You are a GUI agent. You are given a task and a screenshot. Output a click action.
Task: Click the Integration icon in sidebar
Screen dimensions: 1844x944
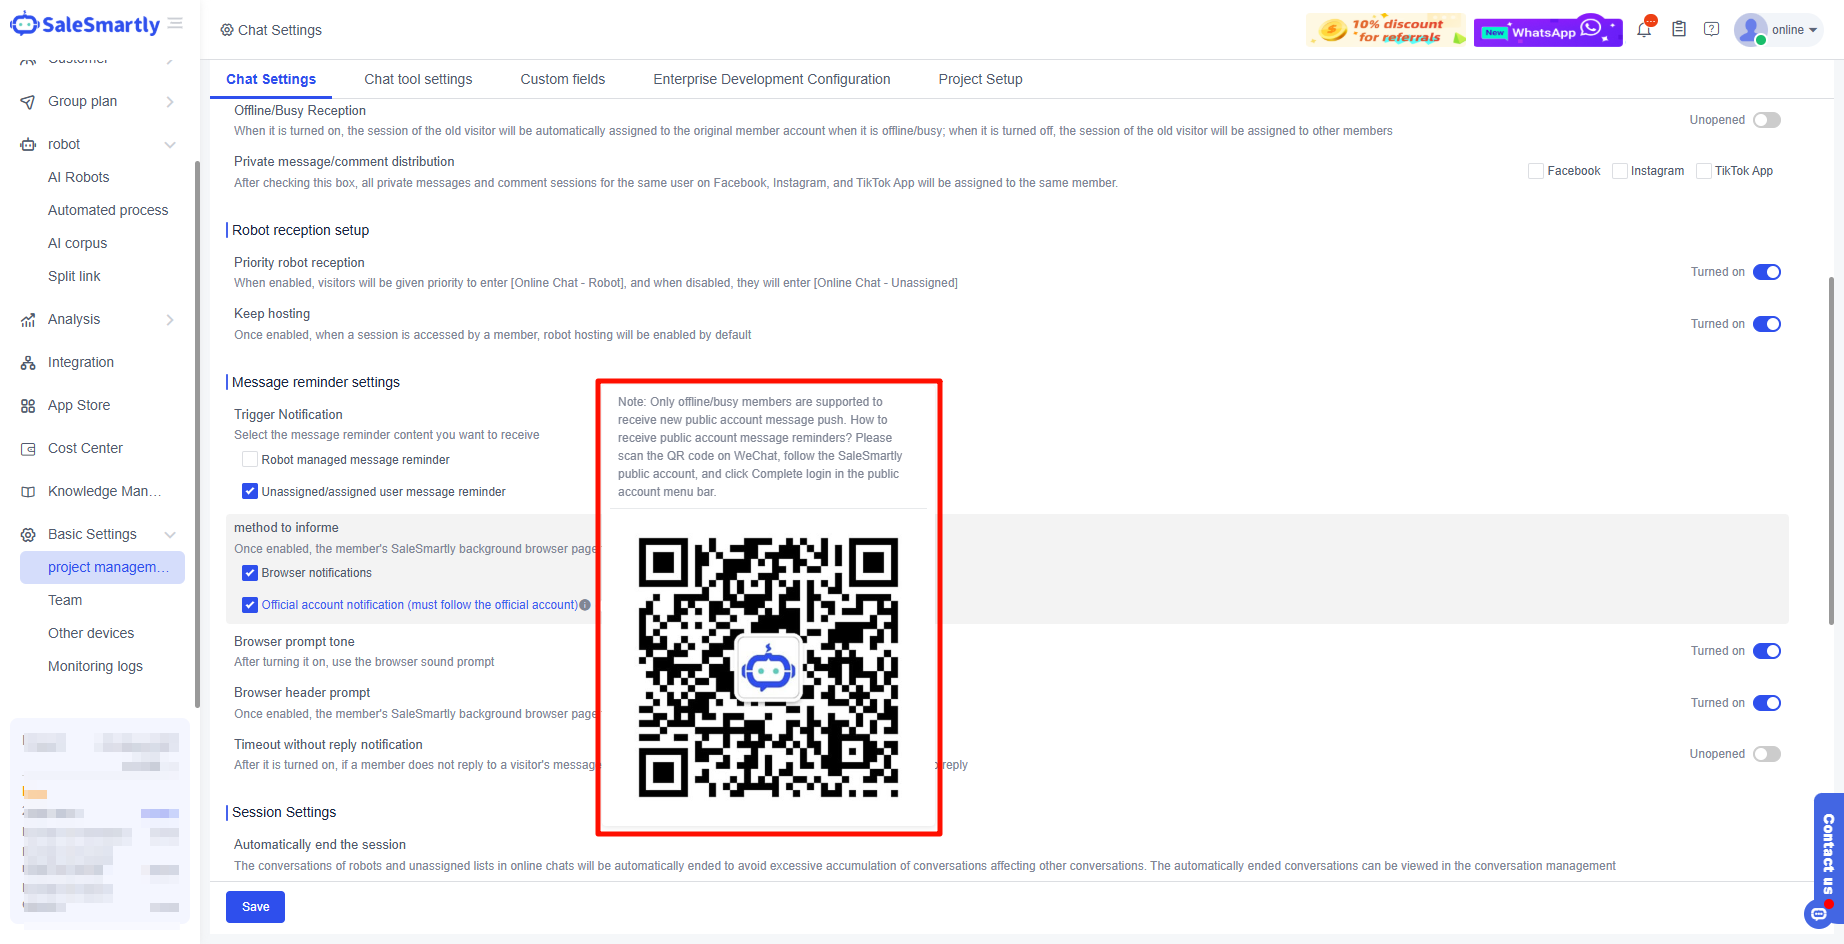[x=28, y=363]
